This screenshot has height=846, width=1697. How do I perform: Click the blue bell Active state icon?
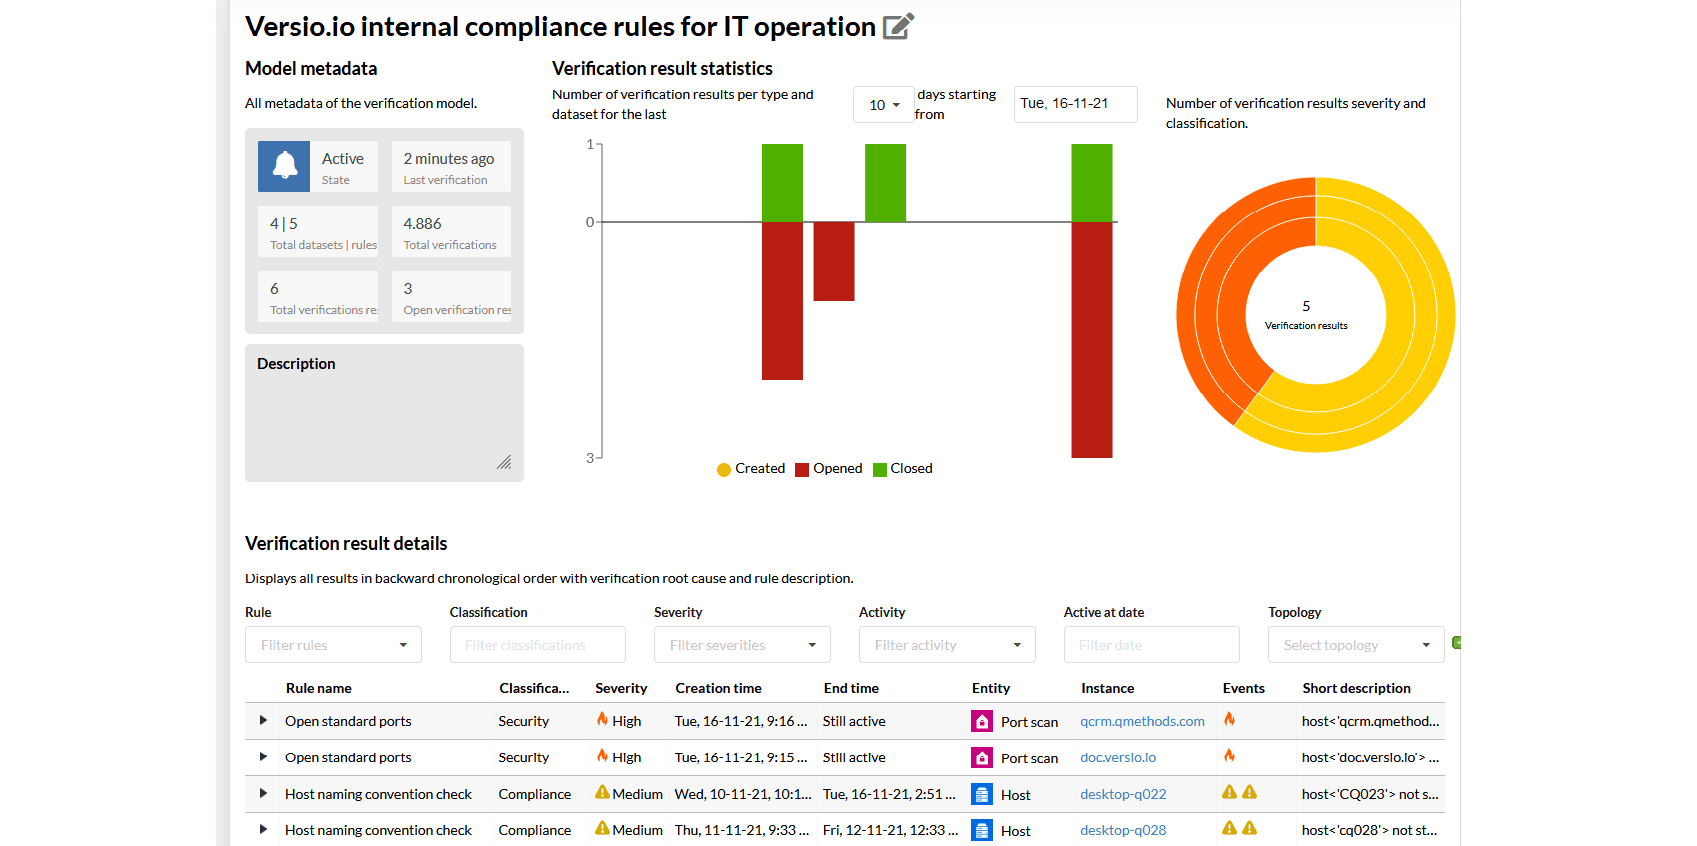tap(284, 166)
